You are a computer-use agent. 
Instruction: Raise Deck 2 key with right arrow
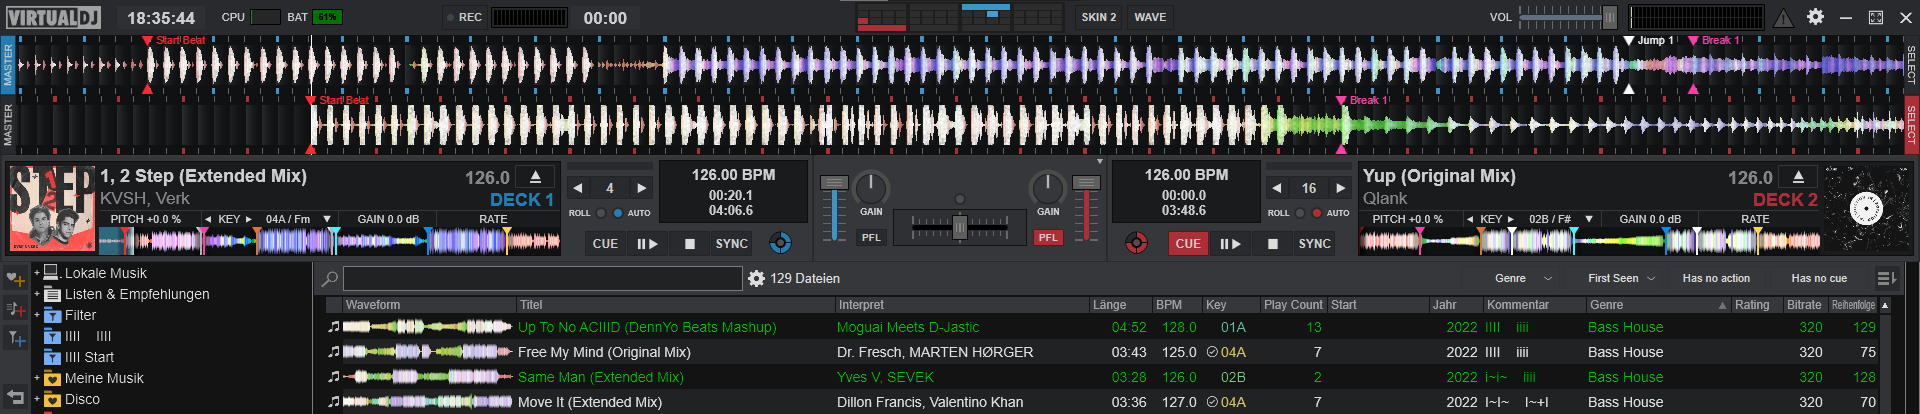pyautogui.click(x=1511, y=219)
